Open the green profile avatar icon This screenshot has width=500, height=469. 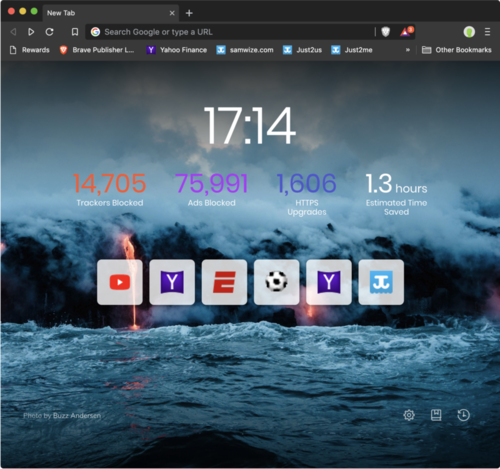(469, 32)
